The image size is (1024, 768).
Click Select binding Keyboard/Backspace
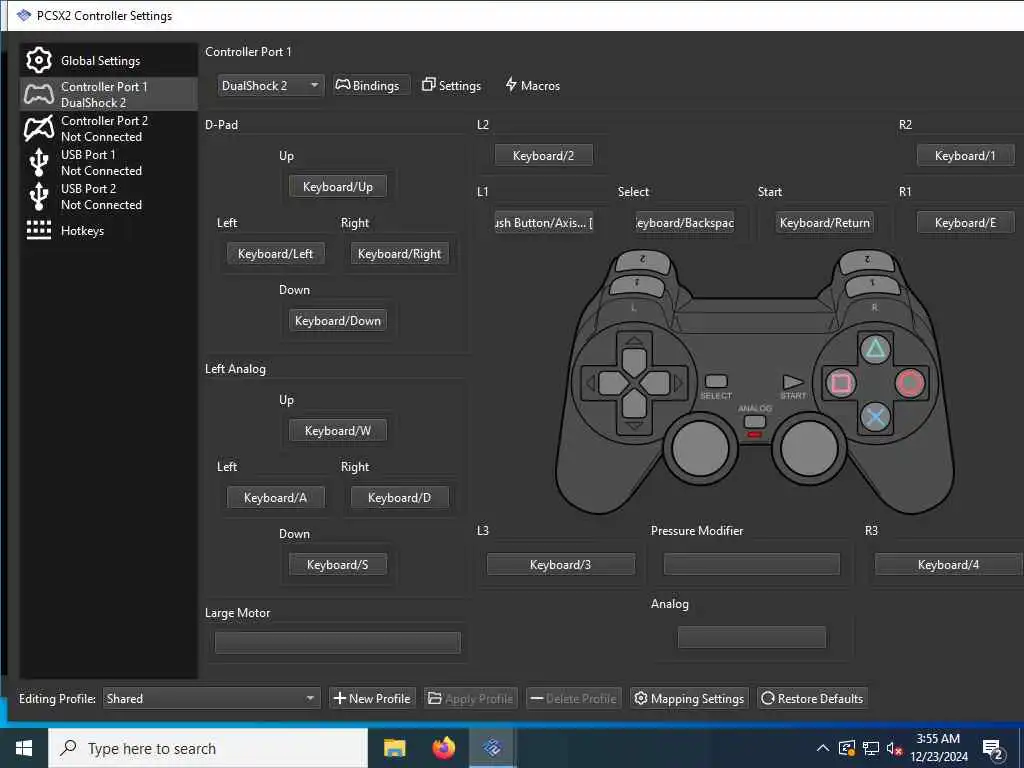point(684,223)
